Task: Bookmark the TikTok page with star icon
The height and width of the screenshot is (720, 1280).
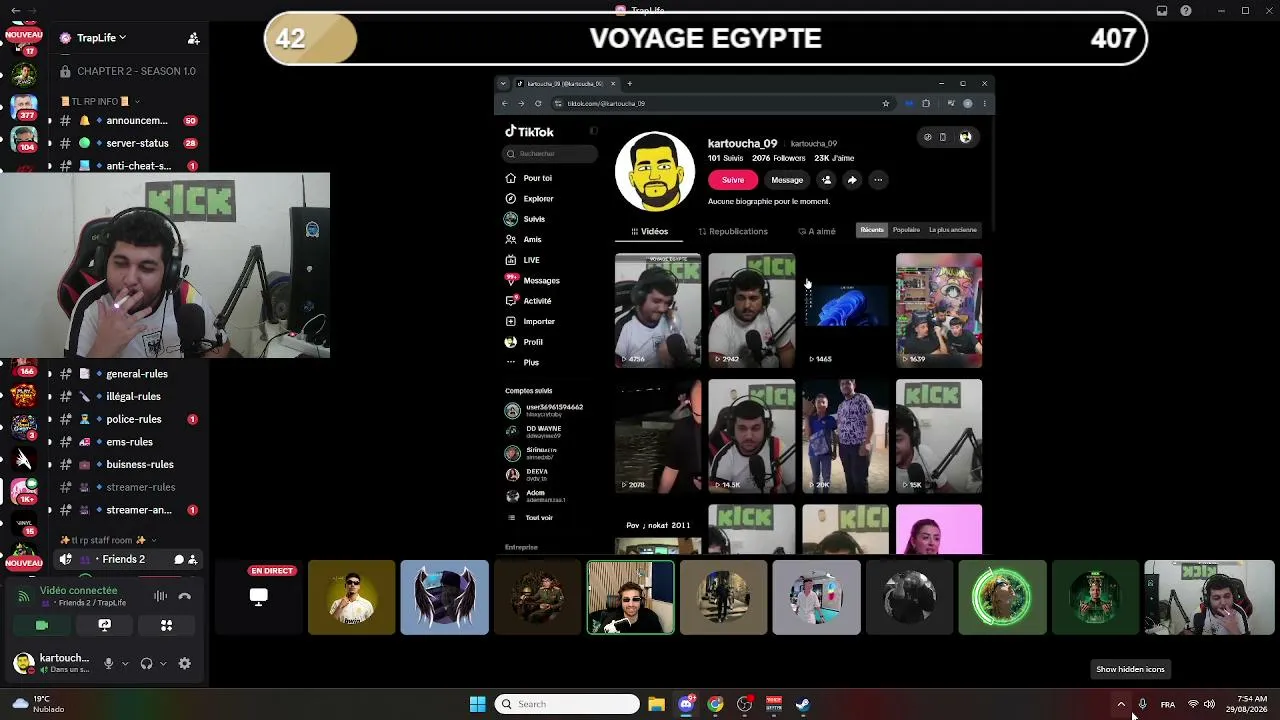Action: [886, 103]
